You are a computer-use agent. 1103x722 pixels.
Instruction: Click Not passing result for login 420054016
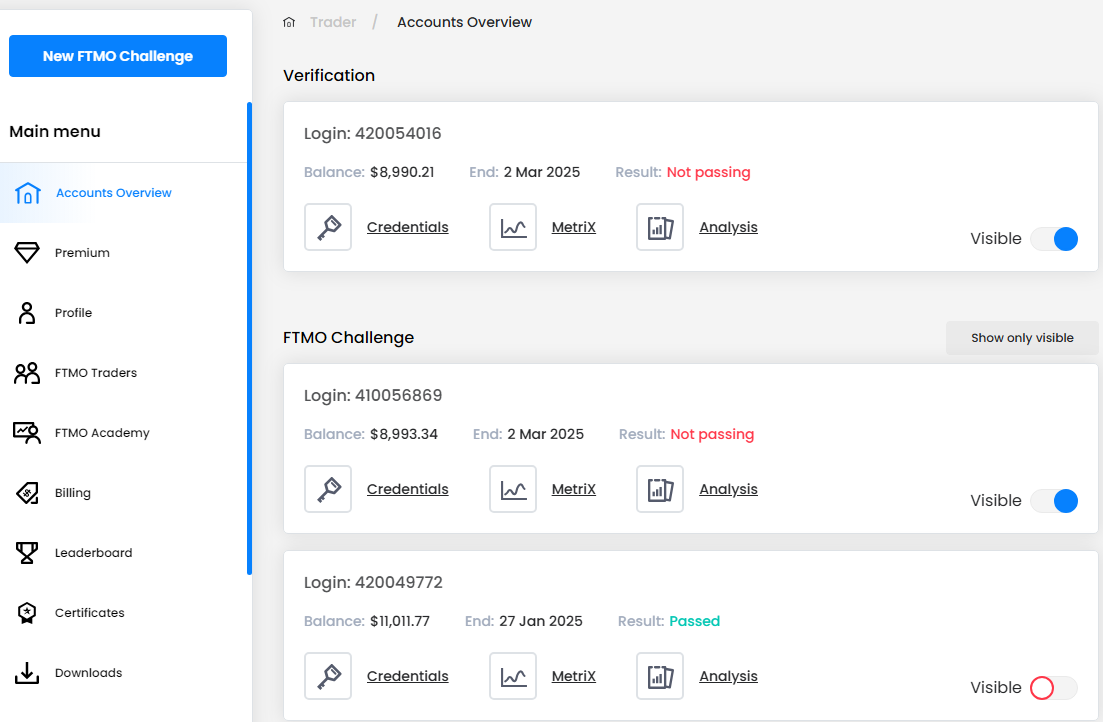point(708,172)
